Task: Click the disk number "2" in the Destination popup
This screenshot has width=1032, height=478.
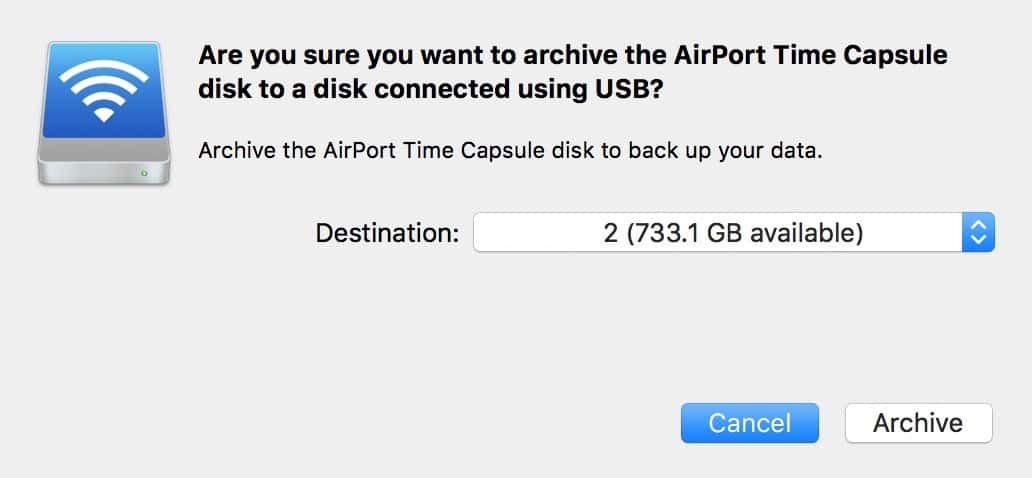Action: [x=610, y=234]
